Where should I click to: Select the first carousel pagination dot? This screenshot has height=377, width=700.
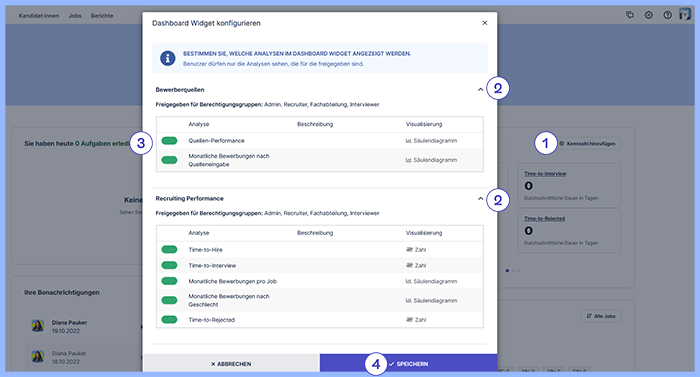(507, 271)
